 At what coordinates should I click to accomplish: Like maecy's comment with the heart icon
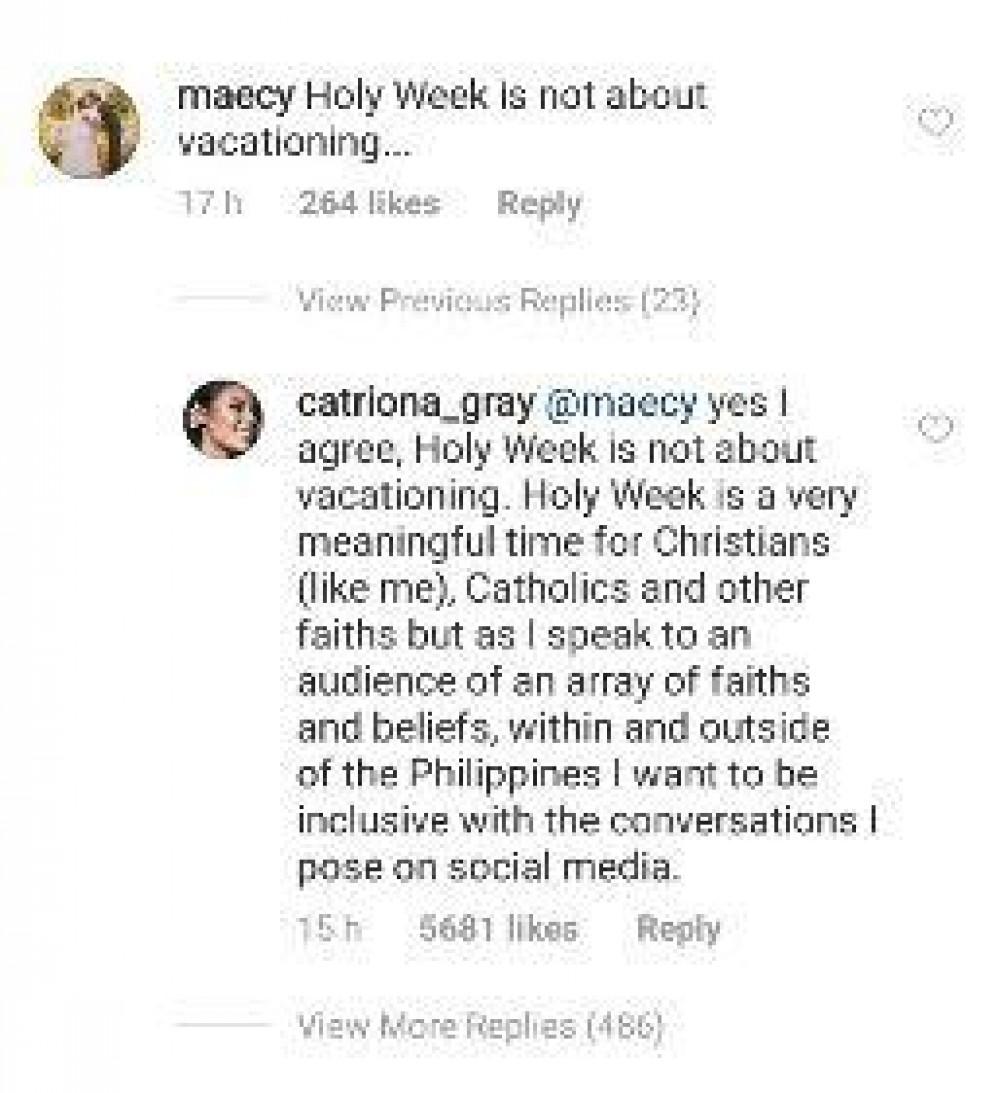[936, 123]
